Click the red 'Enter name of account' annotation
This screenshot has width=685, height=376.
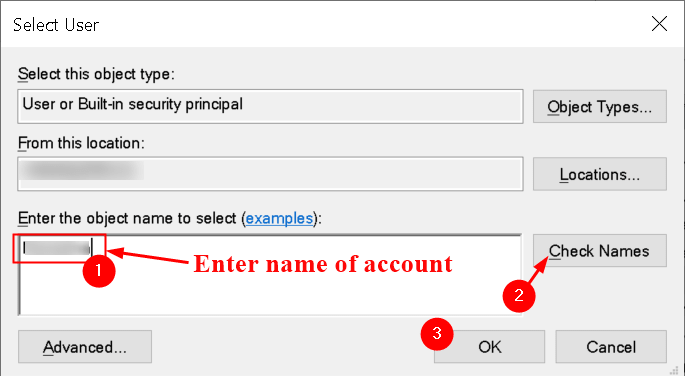[323, 264]
